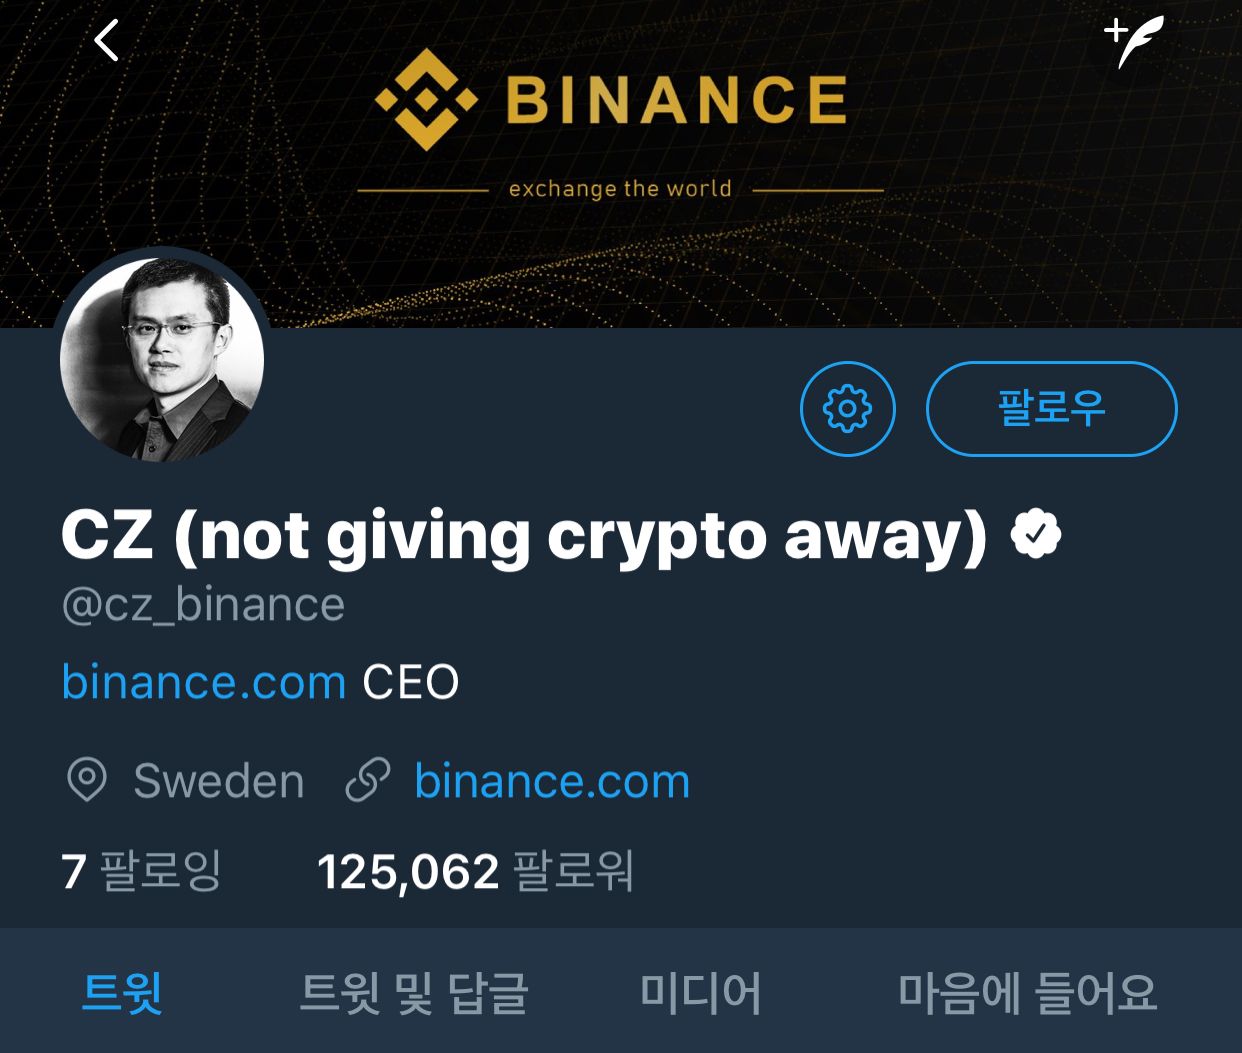Tap the compose tweet feather icon
Image resolution: width=1242 pixels, height=1053 pixels.
point(1135,41)
